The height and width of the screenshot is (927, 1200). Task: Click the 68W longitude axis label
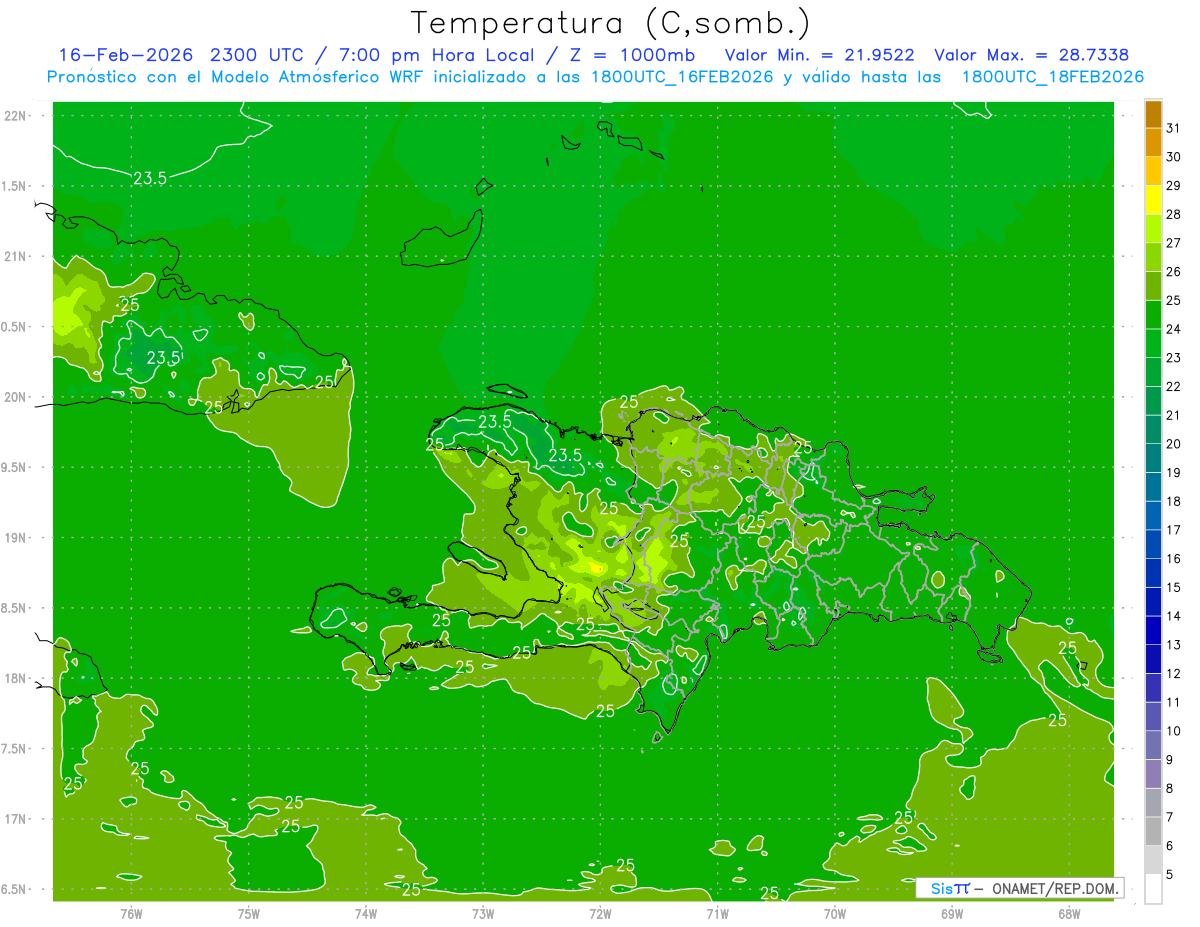(x=1068, y=914)
